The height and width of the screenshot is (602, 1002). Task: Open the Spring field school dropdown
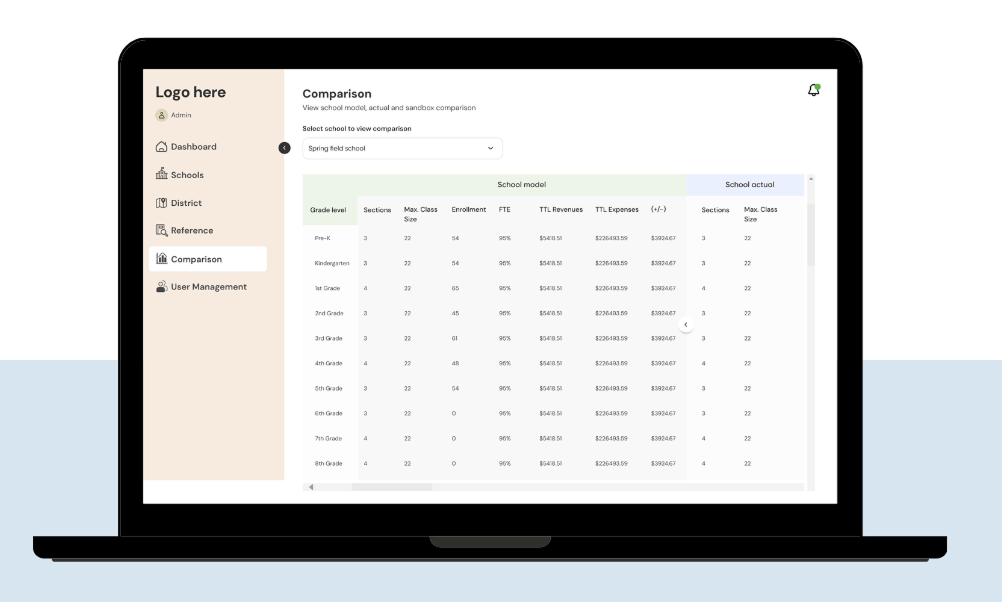[x=402, y=148]
